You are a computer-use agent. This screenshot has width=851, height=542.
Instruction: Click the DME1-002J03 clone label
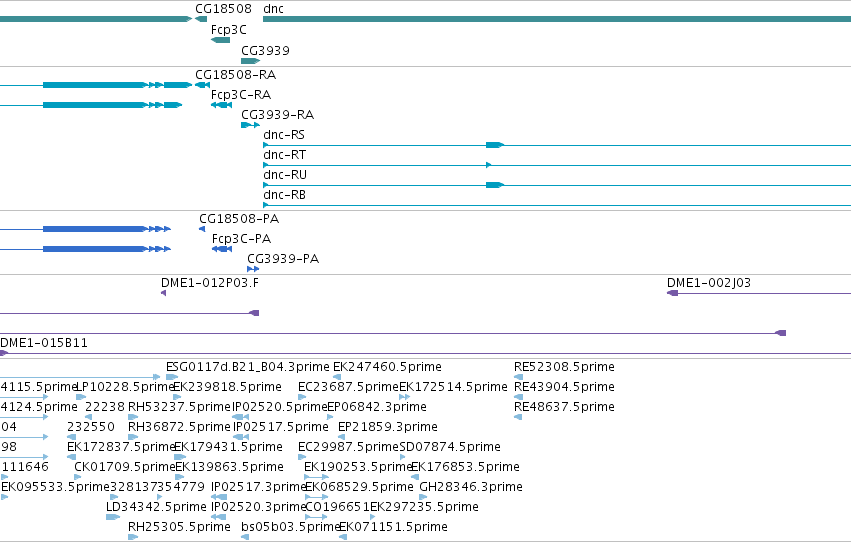pyautogui.click(x=709, y=283)
